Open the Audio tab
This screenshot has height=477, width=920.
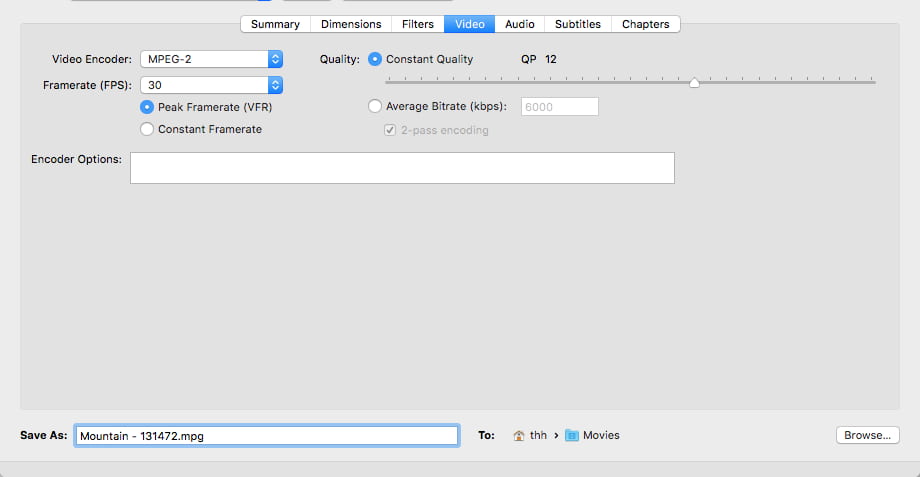coord(520,24)
